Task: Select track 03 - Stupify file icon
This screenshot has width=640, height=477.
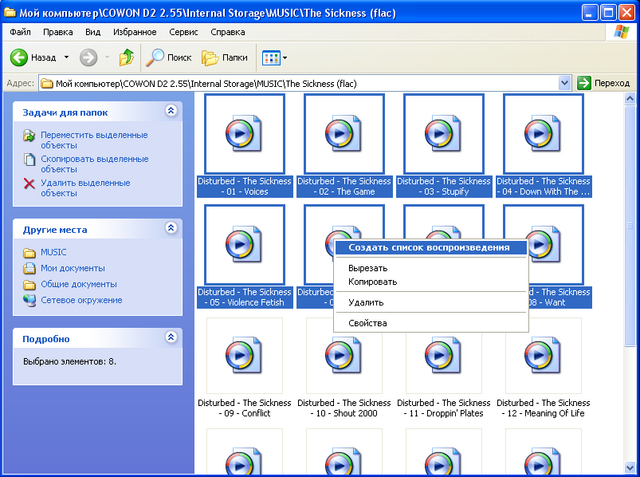Action: pyautogui.click(x=444, y=133)
